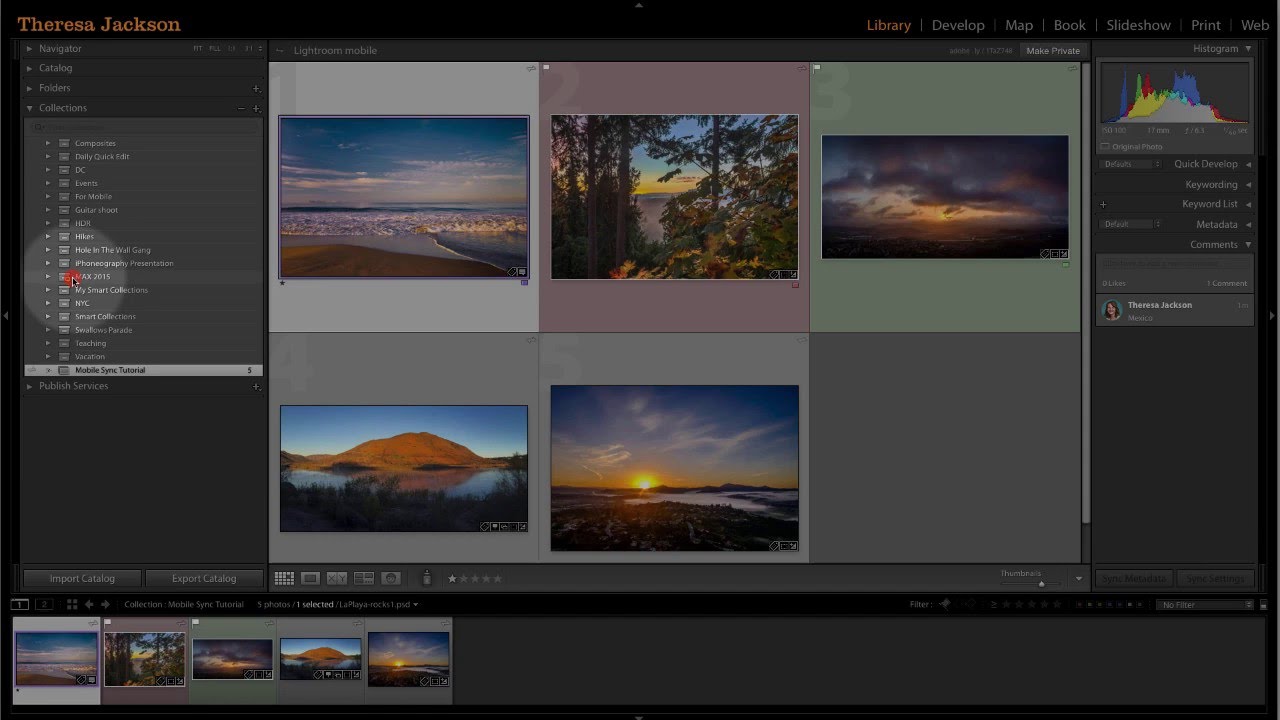Click the Sync Settings button
1280x720 pixels.
pyautogui.click(x=1215, y=579)
